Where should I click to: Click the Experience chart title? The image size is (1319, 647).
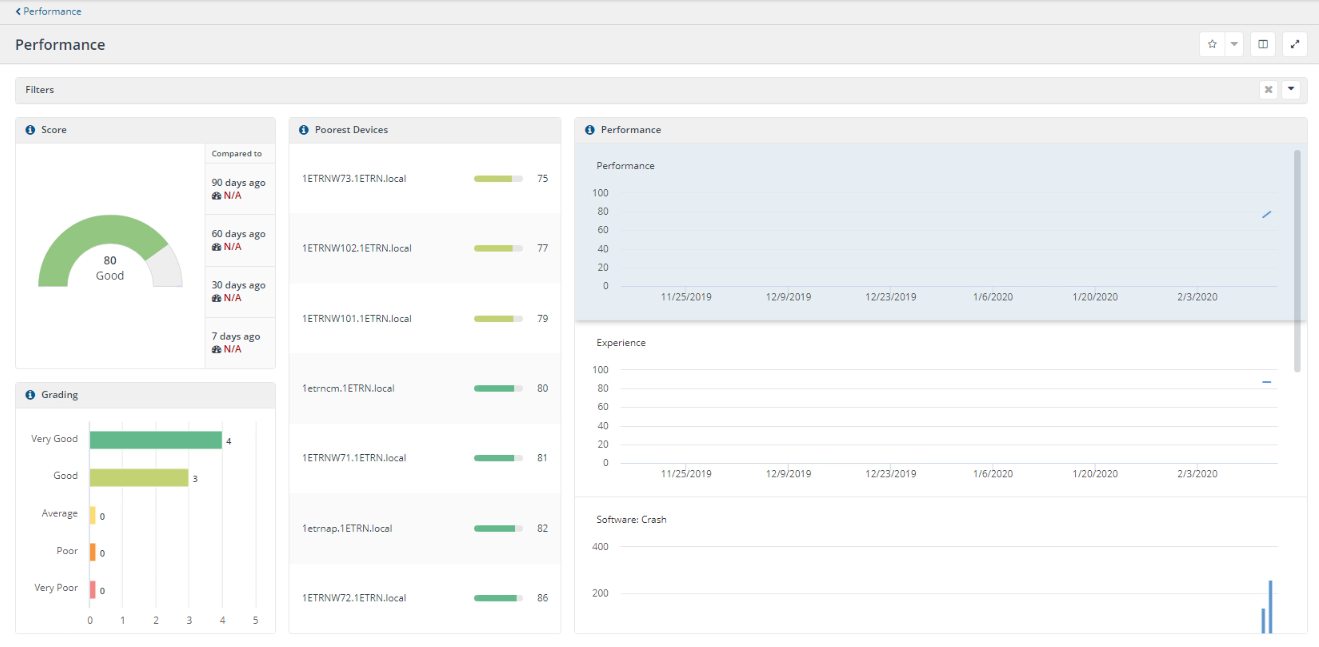click(621, 343)
